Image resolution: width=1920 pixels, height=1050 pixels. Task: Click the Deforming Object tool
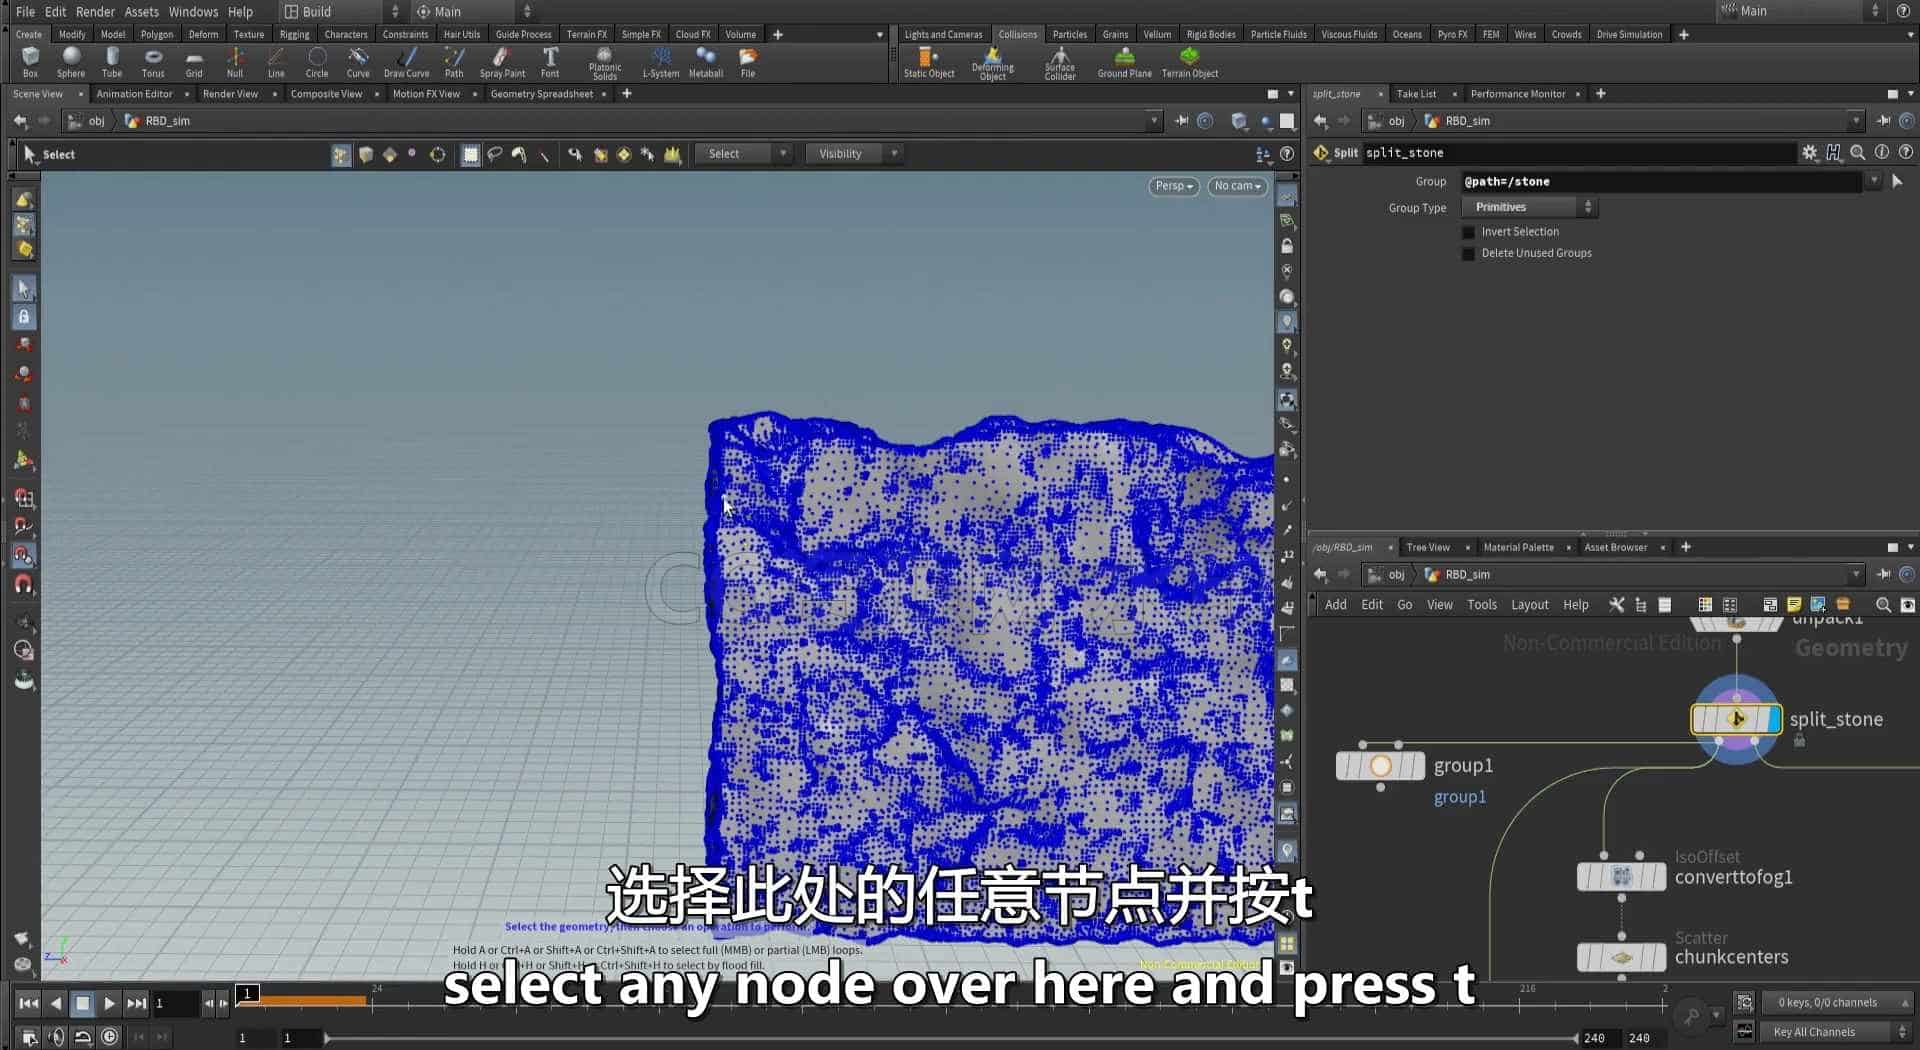point(992,63)
